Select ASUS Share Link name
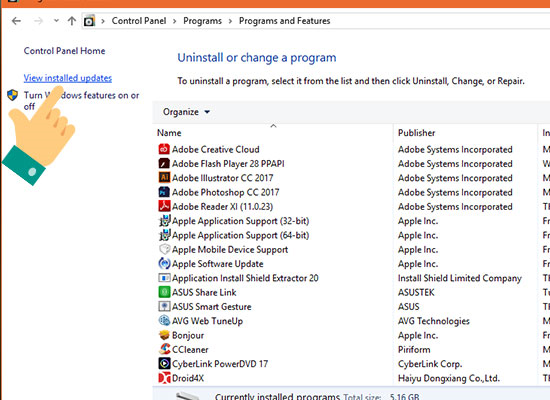Image resolution: width=550 pixels, height=400 pixels. coord(204,292)
